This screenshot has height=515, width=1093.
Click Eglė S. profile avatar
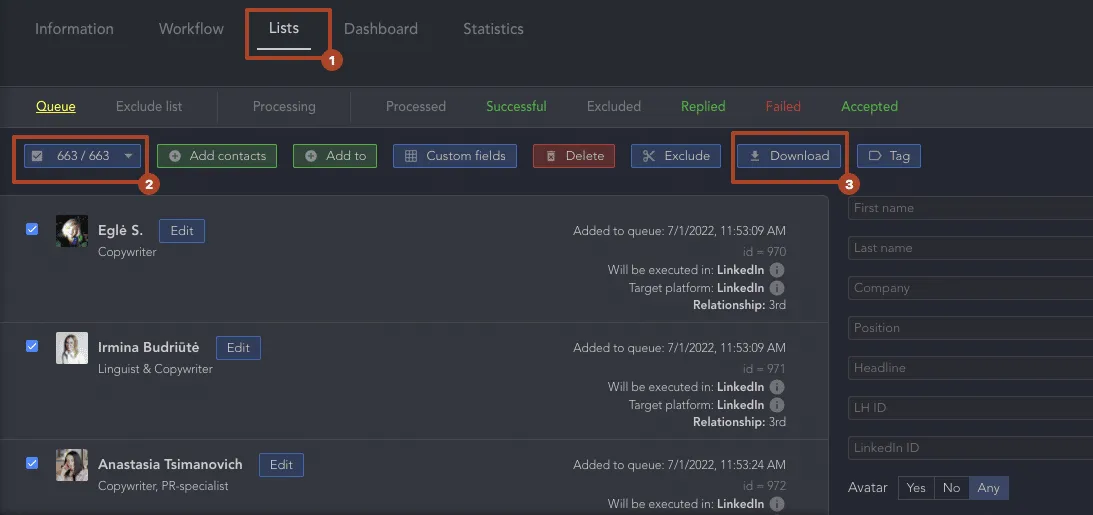72,231
